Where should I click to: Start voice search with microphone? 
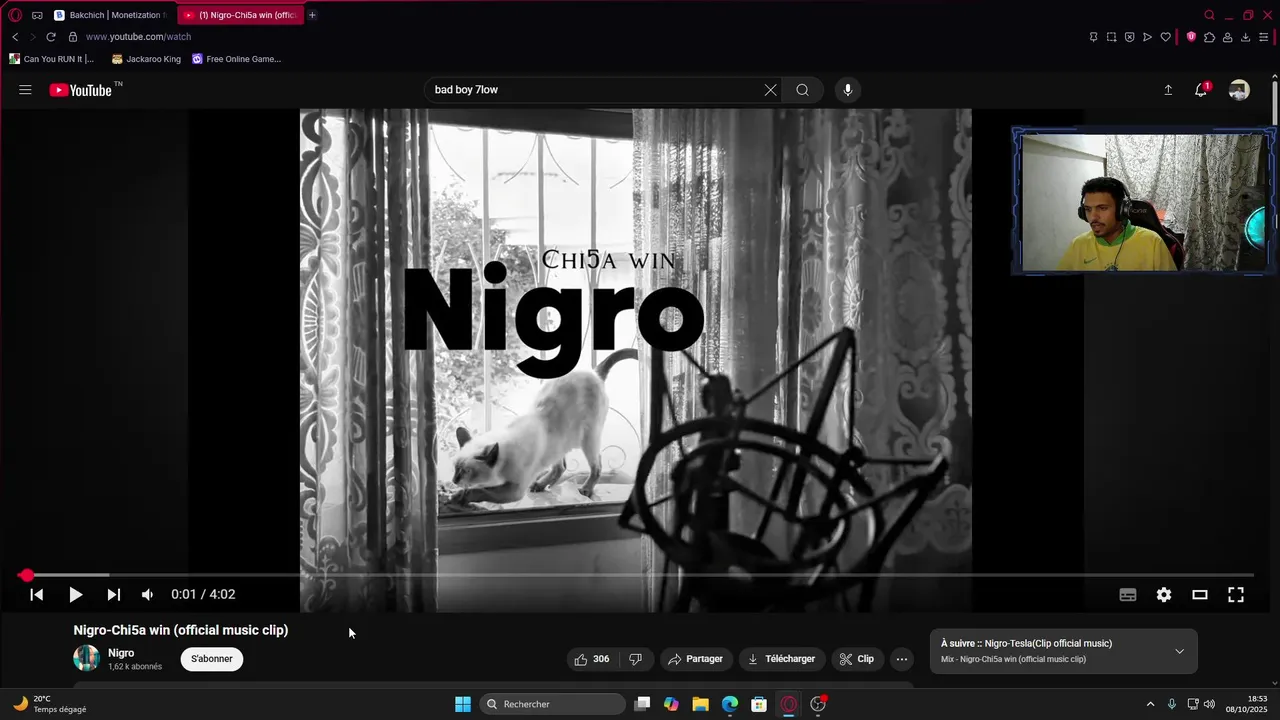847,90
